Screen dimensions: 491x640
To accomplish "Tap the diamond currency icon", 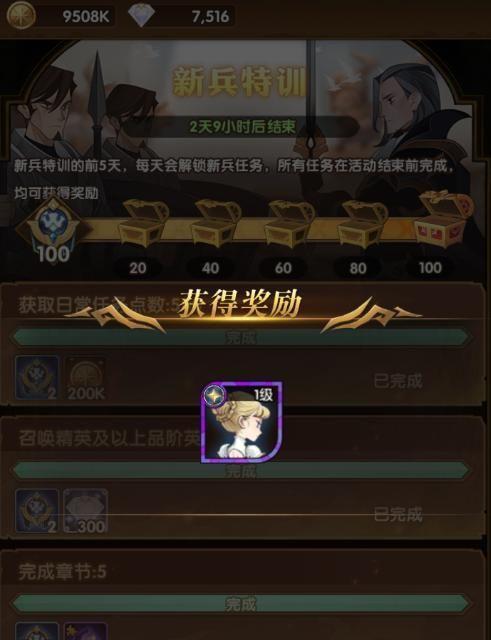I will (x=141, y=16).
